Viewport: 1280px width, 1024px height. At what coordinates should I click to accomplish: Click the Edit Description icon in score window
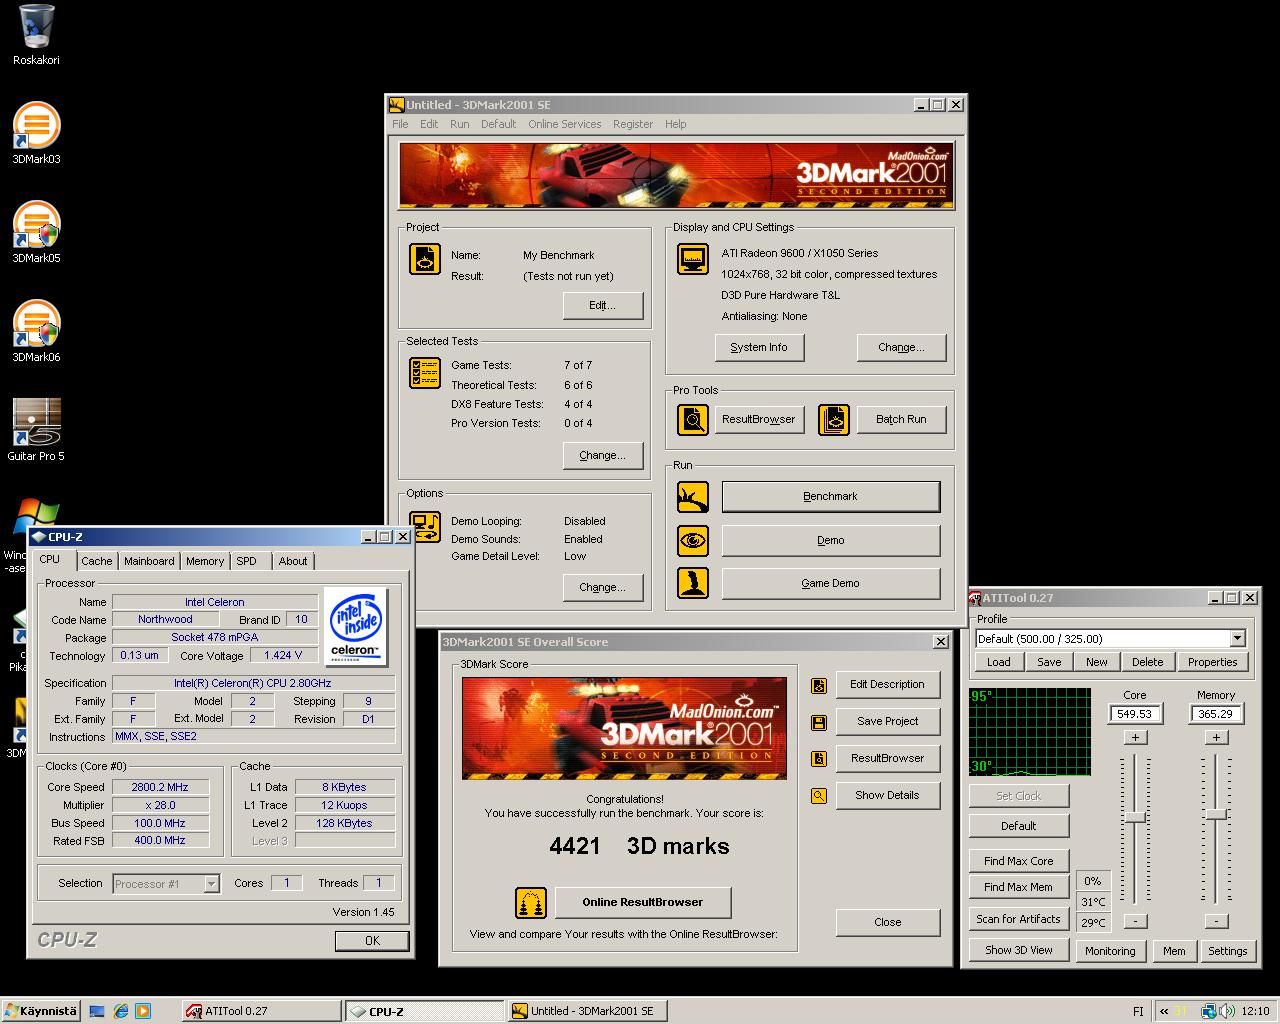click(x=819, y=685)
